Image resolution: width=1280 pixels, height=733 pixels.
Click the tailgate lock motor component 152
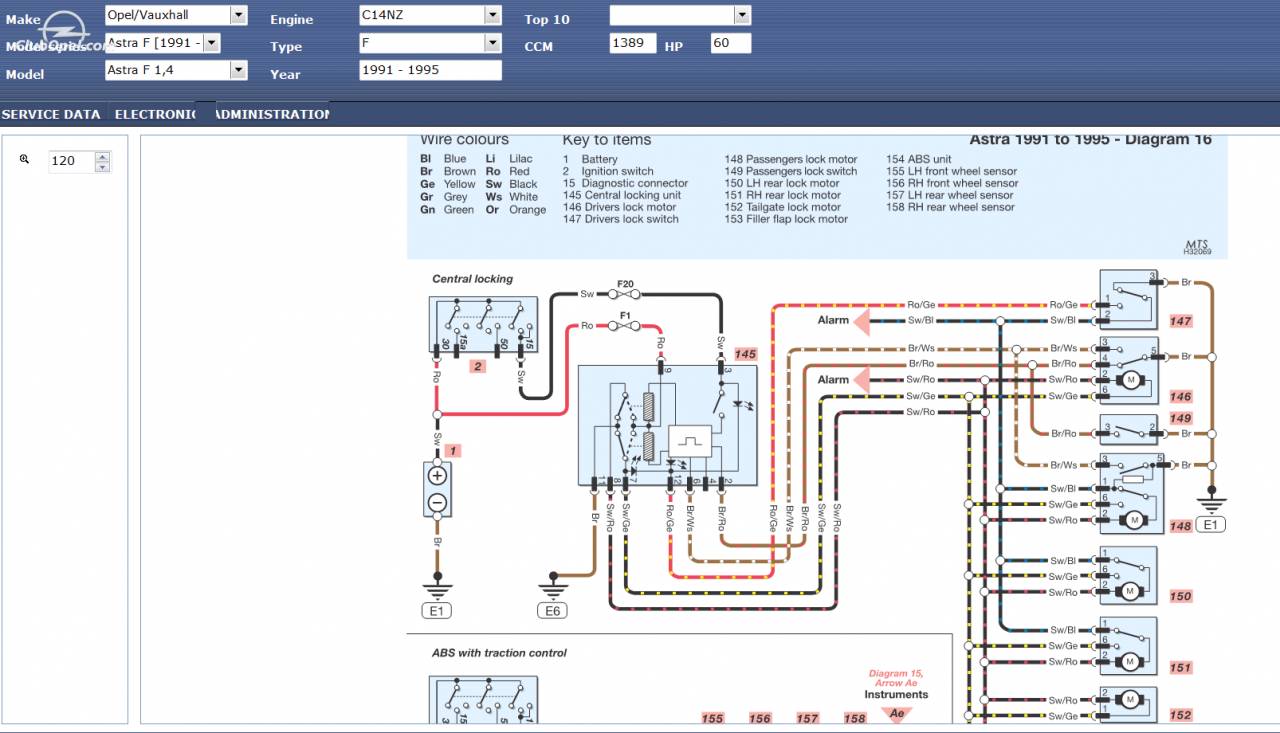[x=1128, y=705]
